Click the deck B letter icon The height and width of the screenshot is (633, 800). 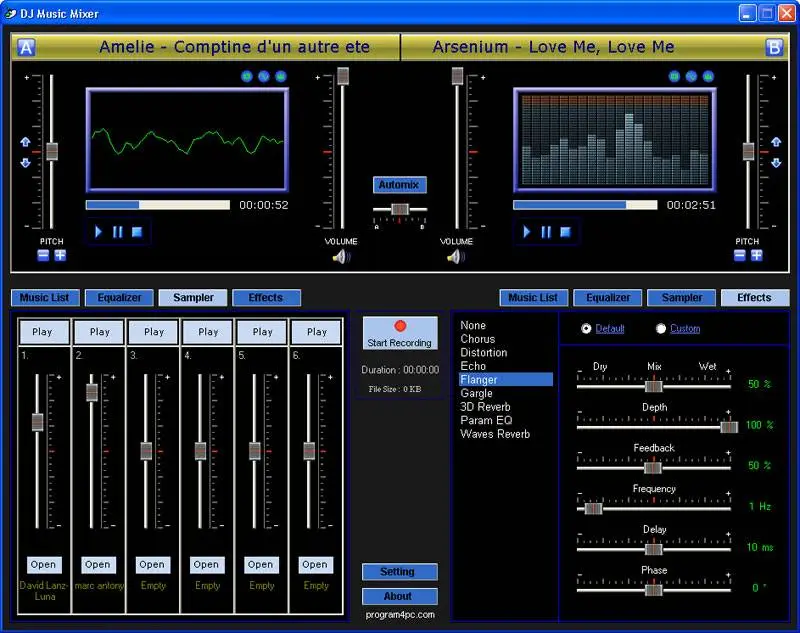click(774, 47)
